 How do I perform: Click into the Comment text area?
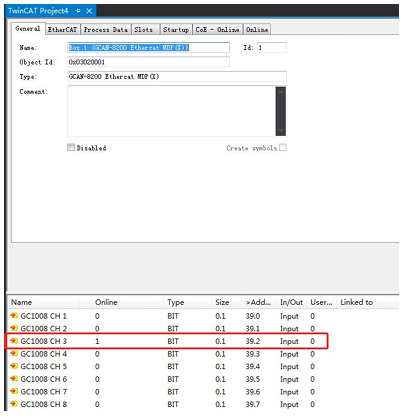click(x=172, y=111)
